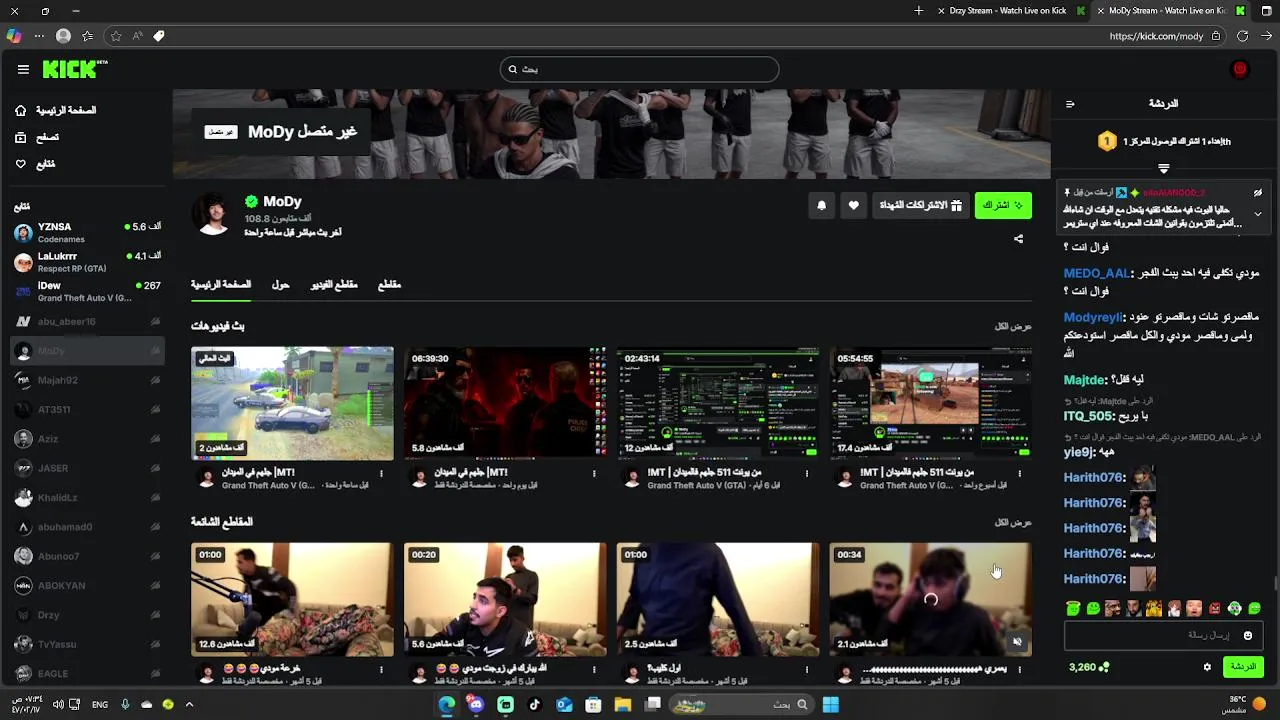Image resolution: width=1280 pixels, height=720 pixels.
Task: Open the hamburger sidebar menu
Action: tap(23, 69)
